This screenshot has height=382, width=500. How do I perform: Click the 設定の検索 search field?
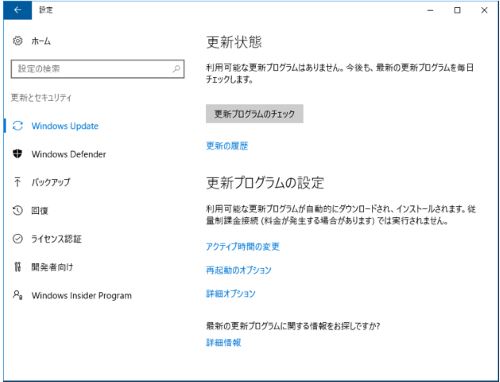pos(97,69)
